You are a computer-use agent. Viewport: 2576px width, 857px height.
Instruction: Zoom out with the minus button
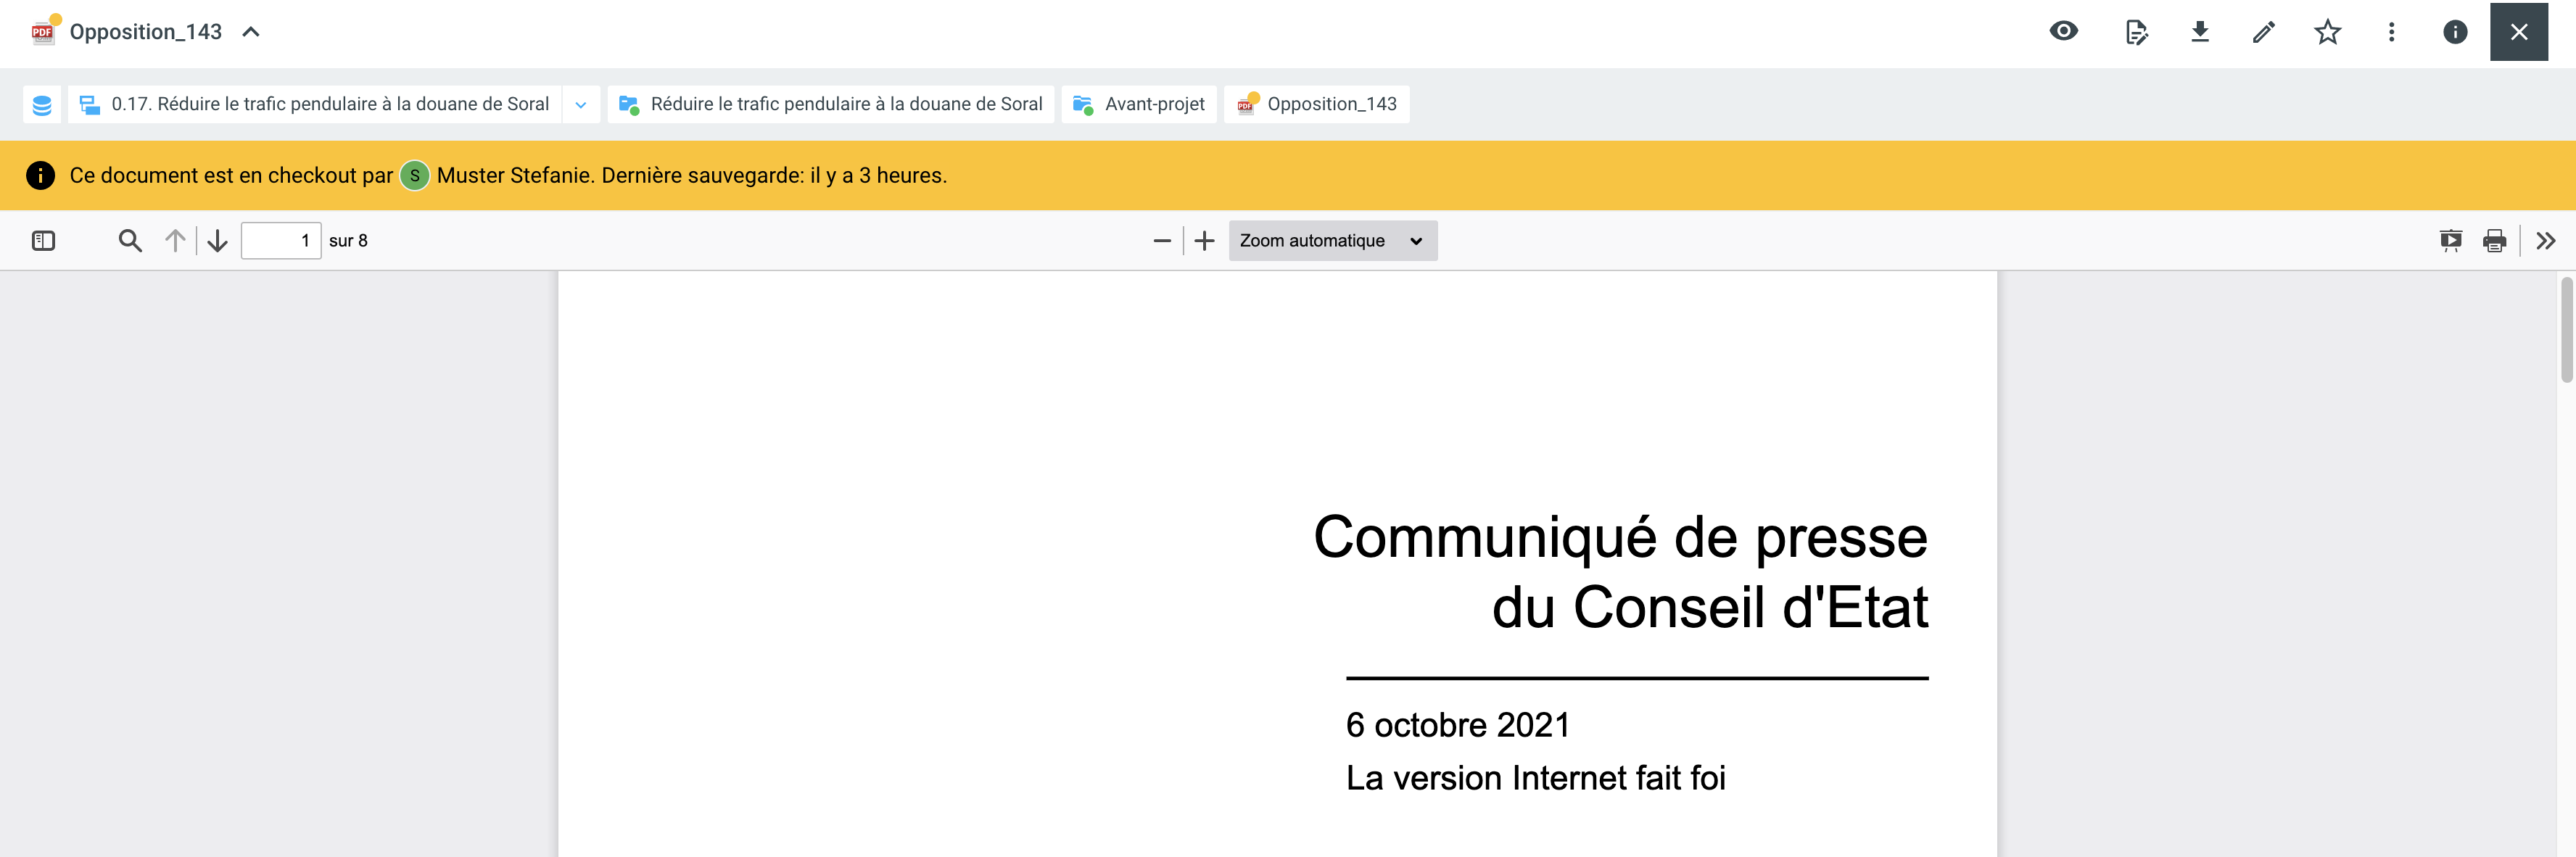1161,241
